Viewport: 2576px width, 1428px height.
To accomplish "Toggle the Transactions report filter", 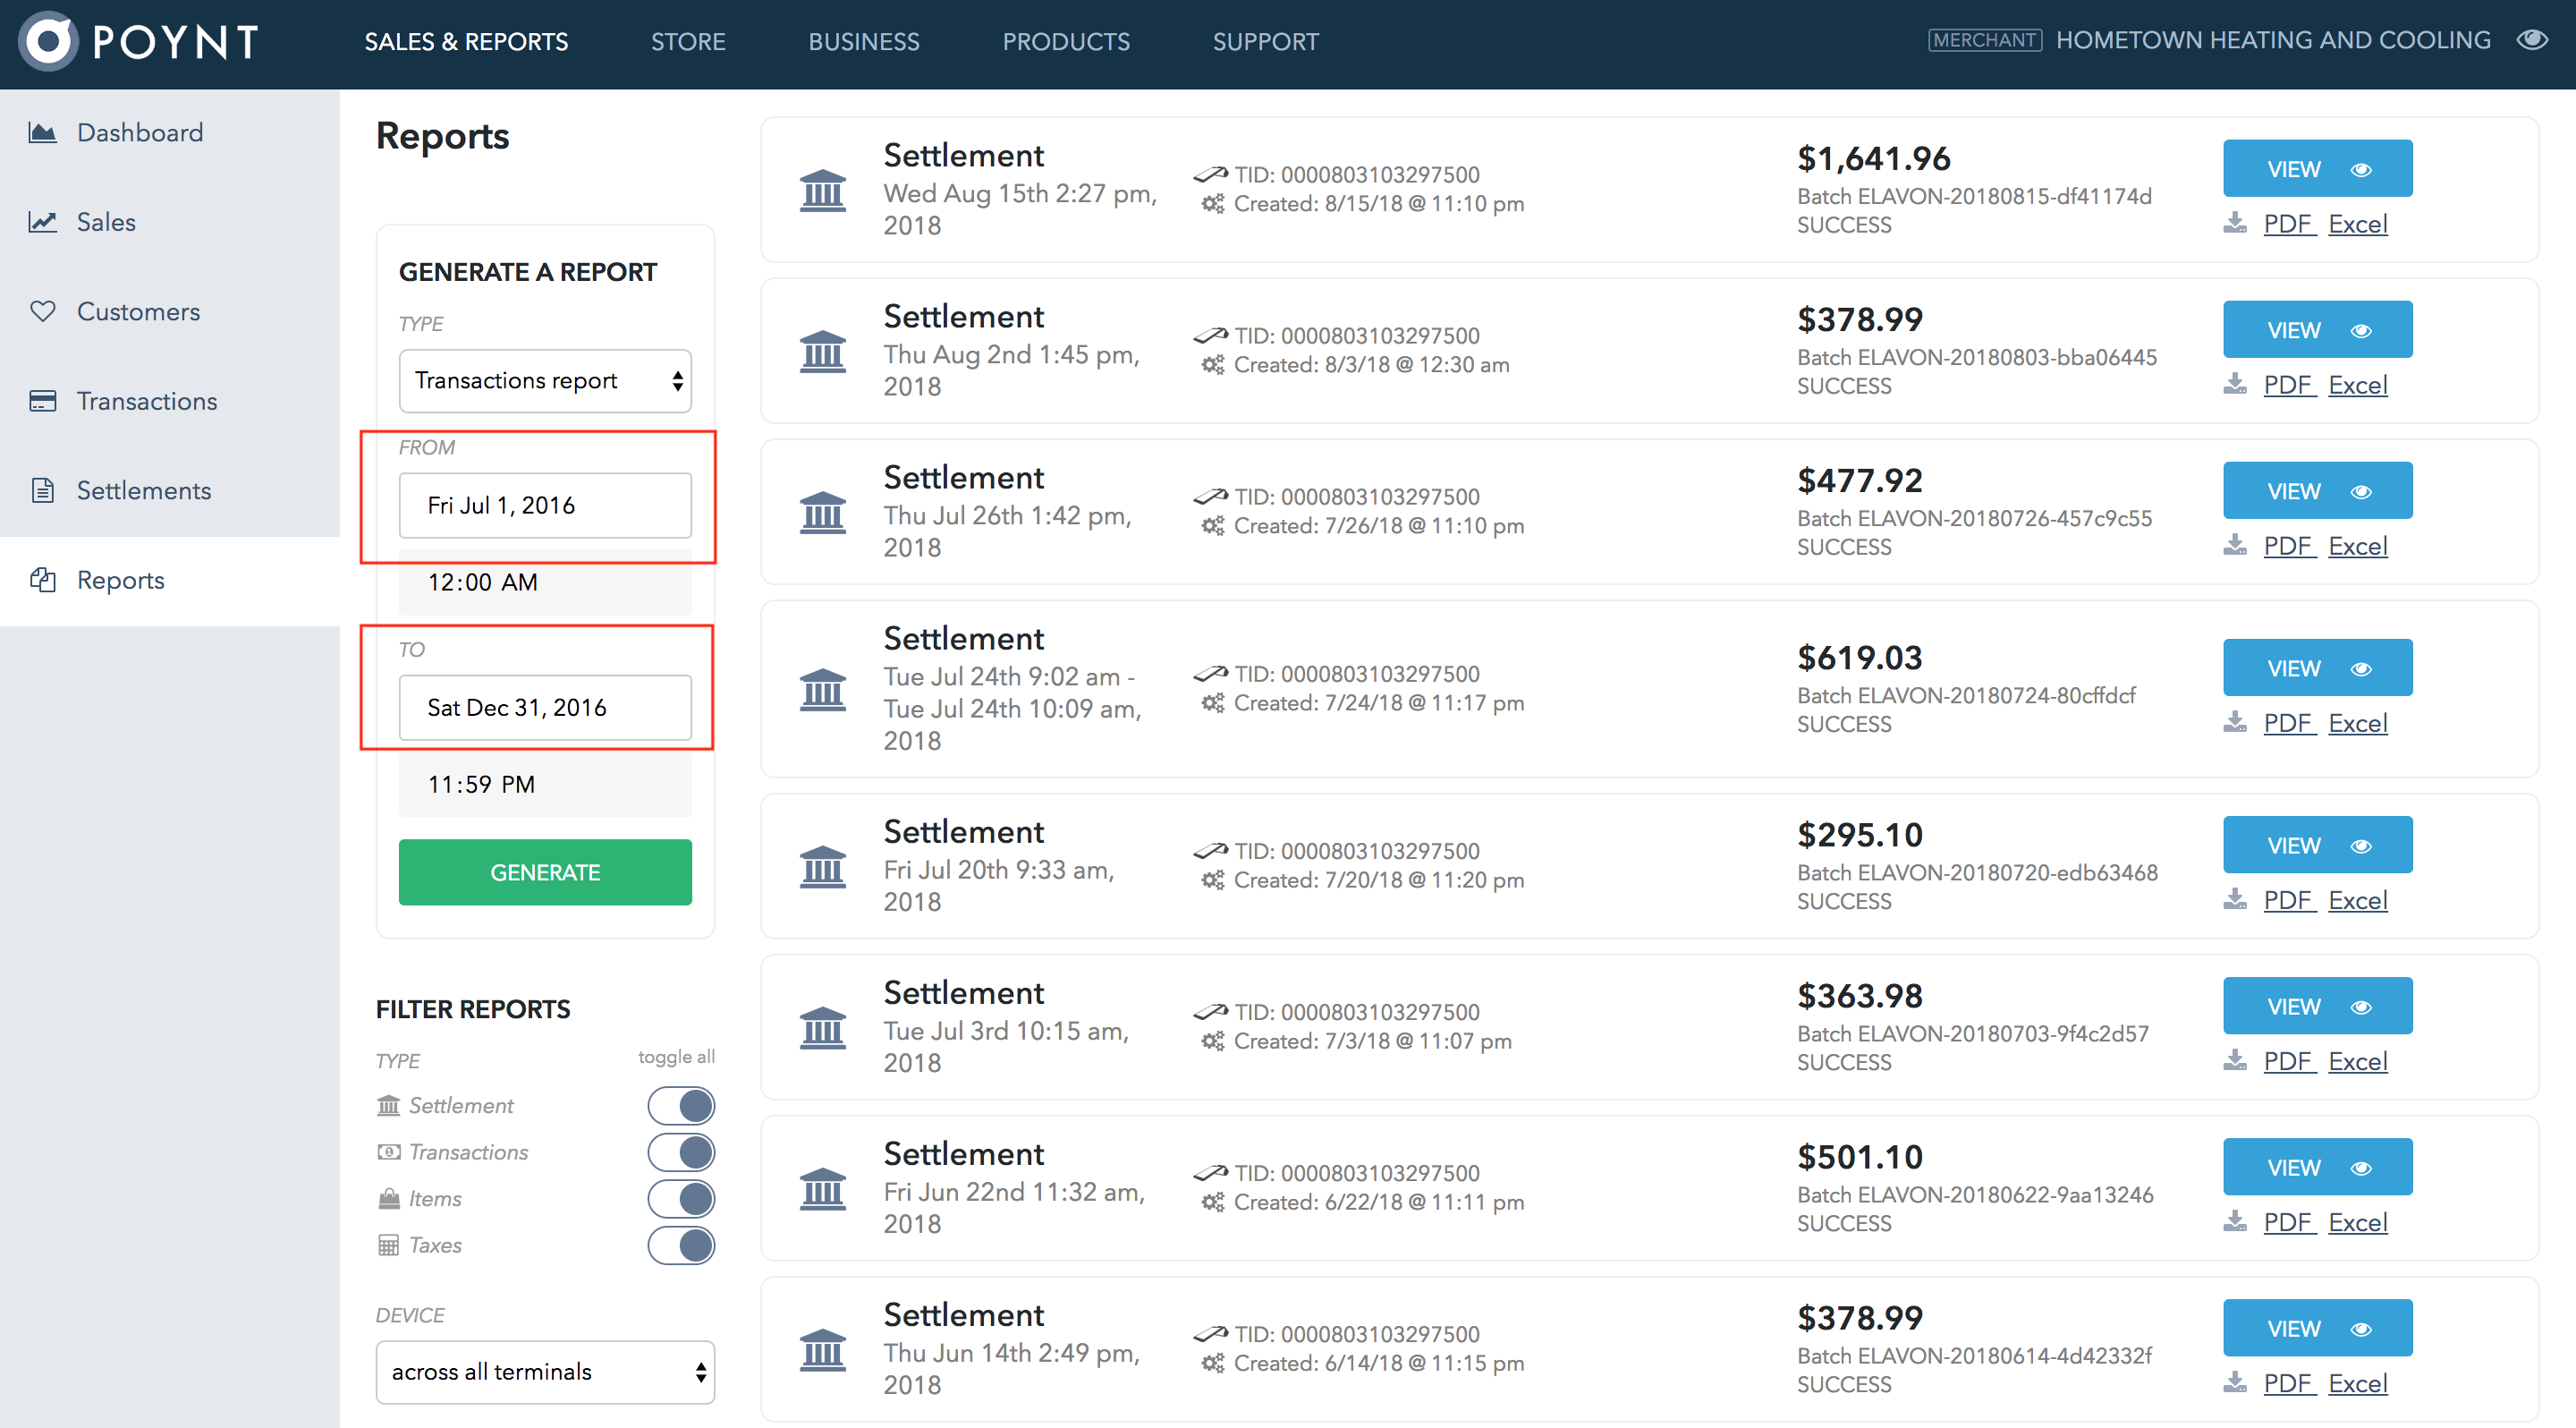I will click(681, 1152).
